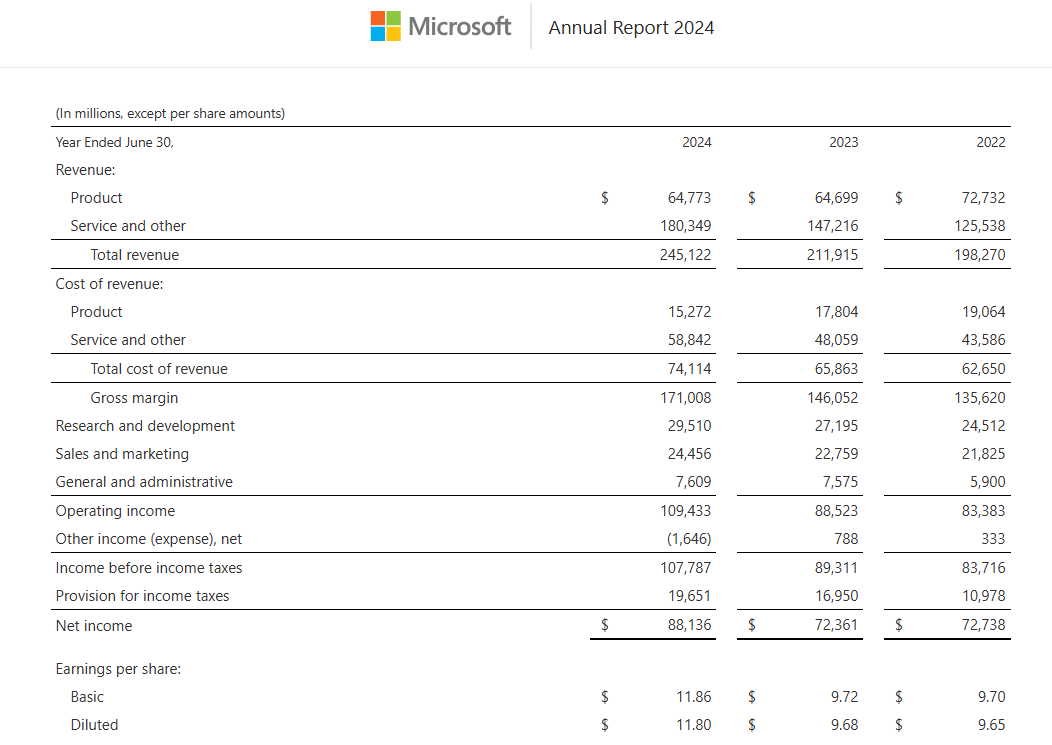The width and height of the screenshot is (1052, 745).
Task: Click the 'Income before income taxes' label
Action: pos(149,568)
